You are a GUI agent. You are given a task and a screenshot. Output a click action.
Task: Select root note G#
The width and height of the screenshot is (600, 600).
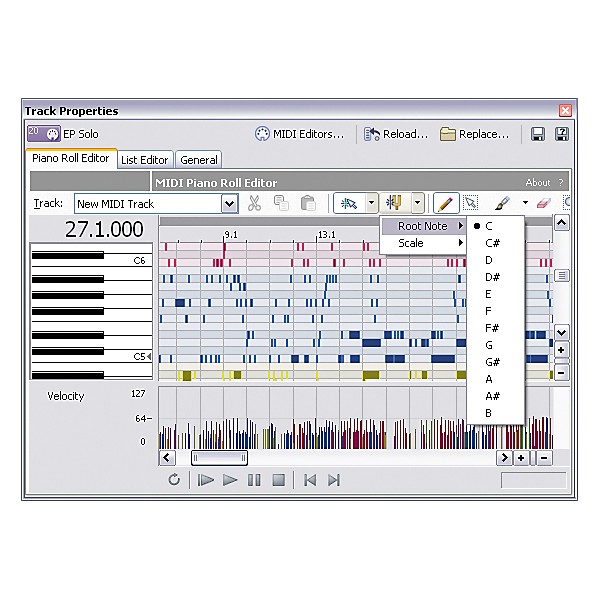pos(495,362)
